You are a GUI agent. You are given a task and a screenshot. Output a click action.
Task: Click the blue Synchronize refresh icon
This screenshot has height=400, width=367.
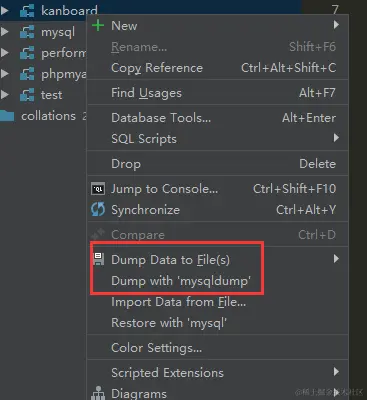98,209
